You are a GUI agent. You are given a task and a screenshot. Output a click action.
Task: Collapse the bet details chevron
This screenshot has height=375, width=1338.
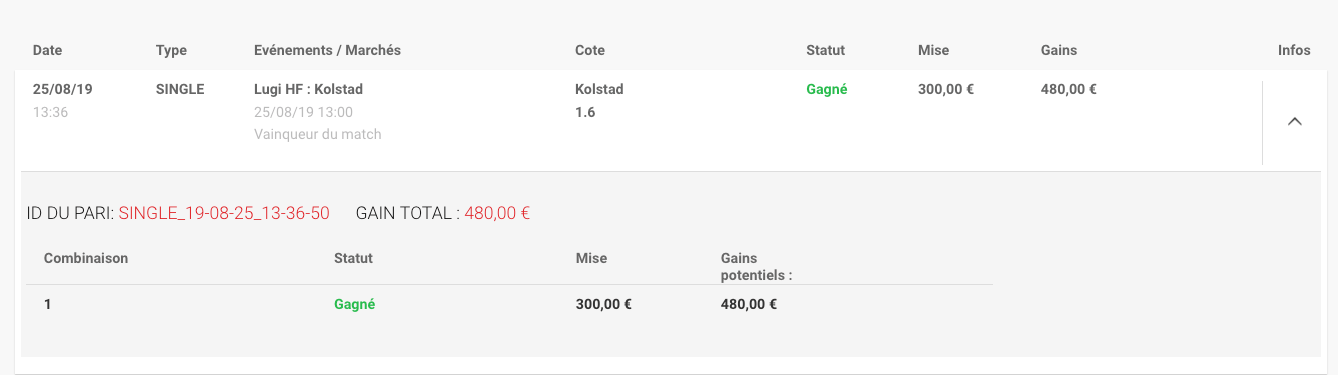pos(1294,121)
